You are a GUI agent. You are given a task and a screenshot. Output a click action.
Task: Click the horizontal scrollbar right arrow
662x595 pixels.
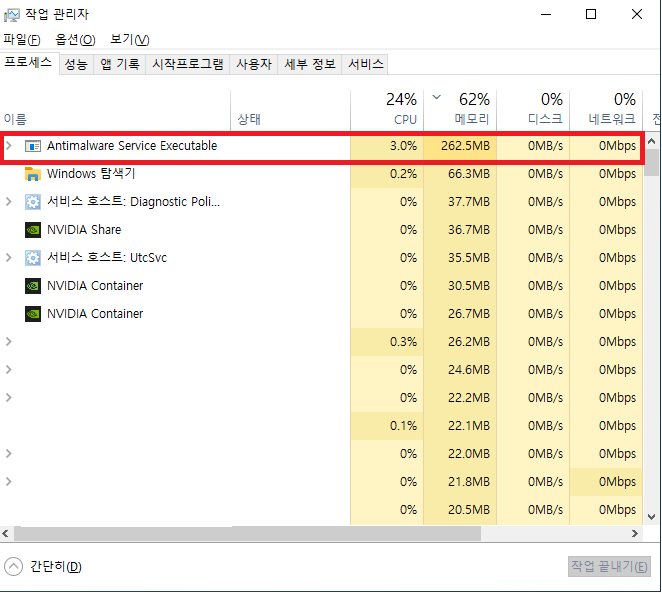(x=635, y=534)
